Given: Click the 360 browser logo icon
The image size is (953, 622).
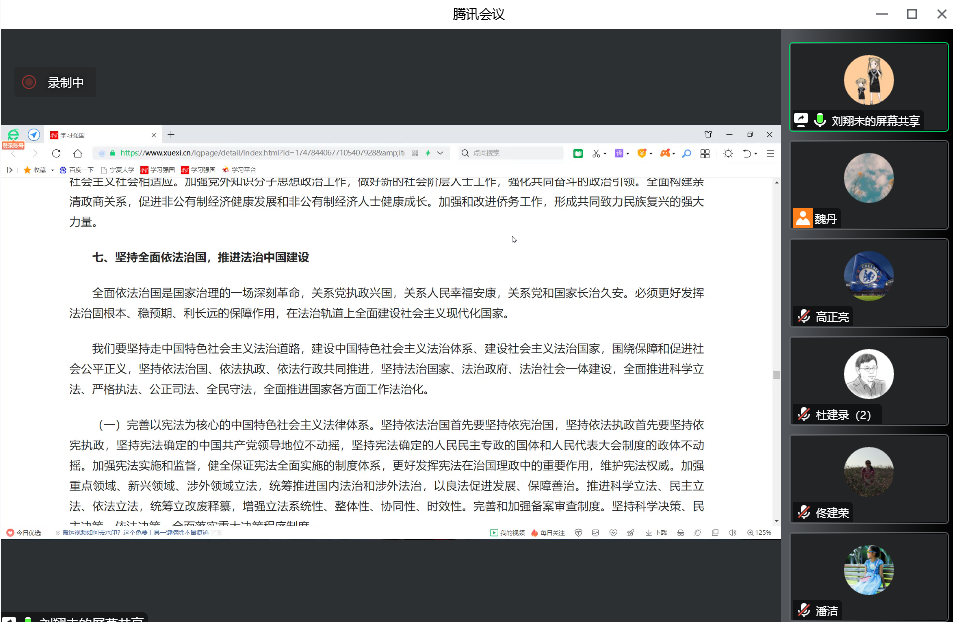Looking at the screenshot, I should coord(13,134).
